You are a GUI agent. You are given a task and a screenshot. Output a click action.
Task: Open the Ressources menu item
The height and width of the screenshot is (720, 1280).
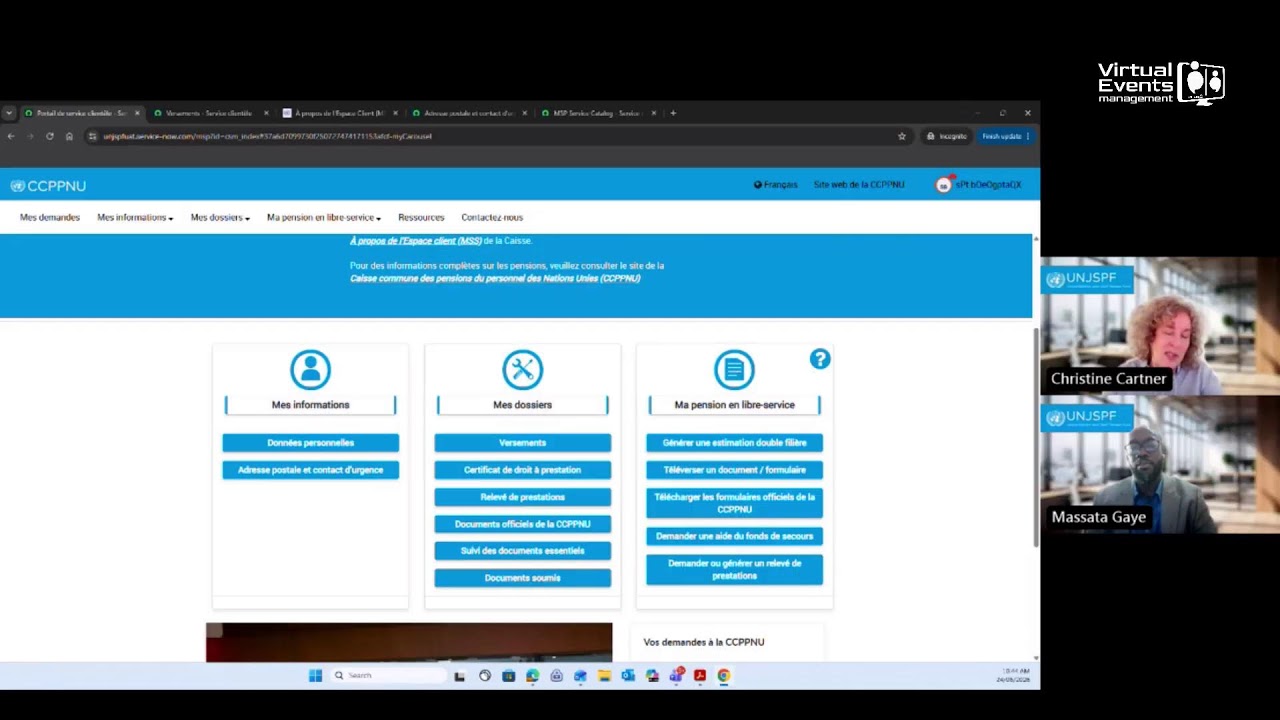click(x=421, y=217)
